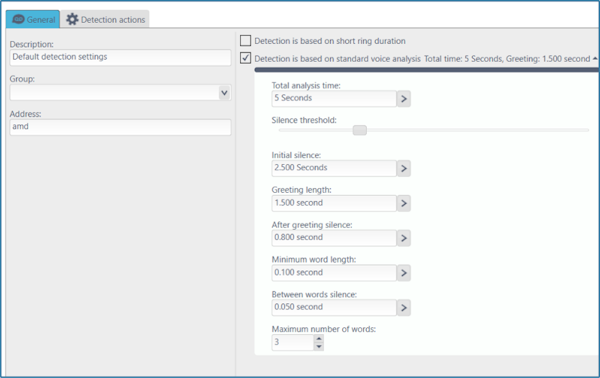The image size is (600, 378).
Task: Click the Silence threshold label
Action: [x=304, y=120]
